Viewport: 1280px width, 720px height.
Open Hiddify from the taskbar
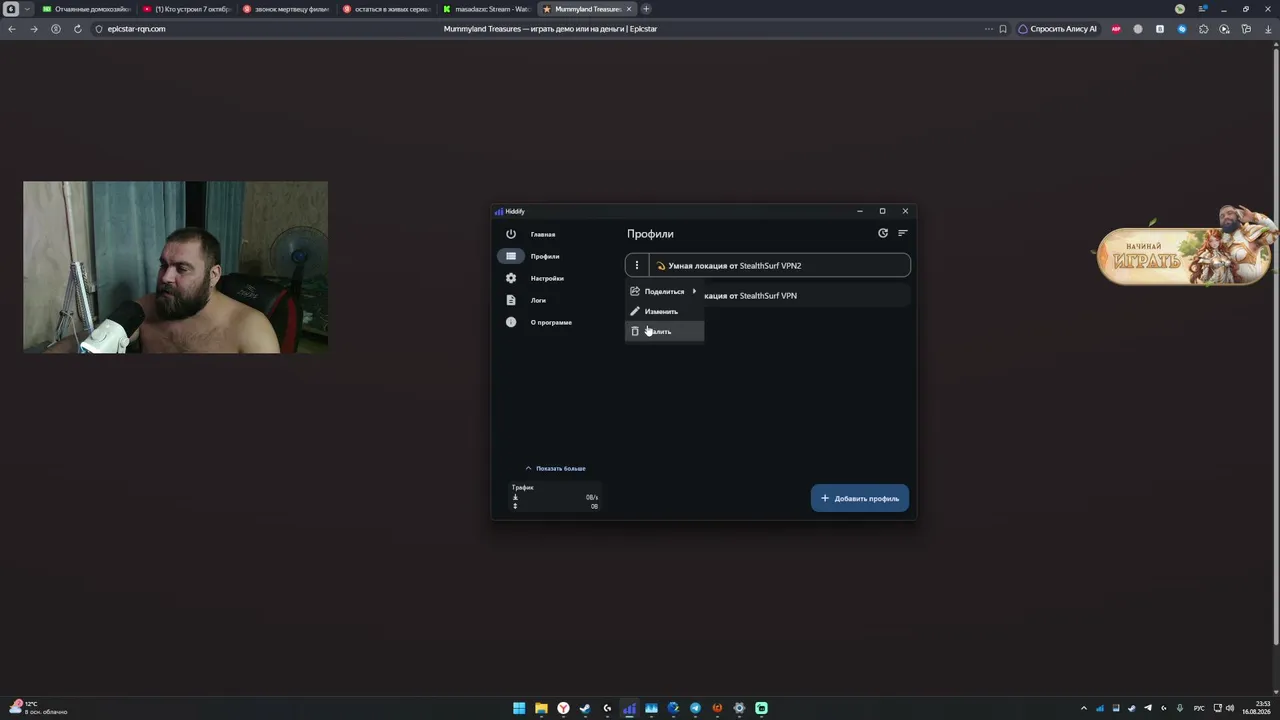coord(629,708)
